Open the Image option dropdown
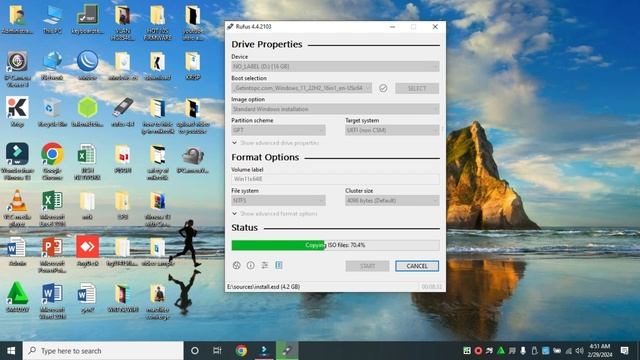Screen dimensions: 640x360 coord(335,109)
